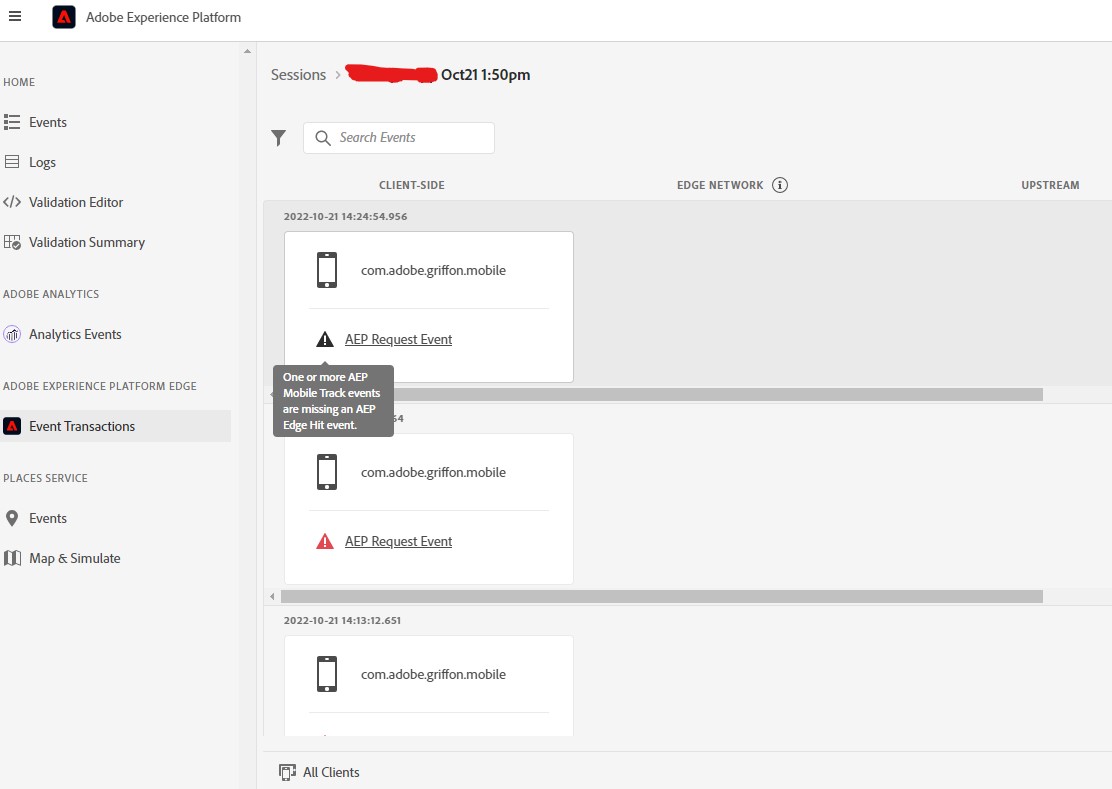Click the Upstream column header
Viewport: 1112px width, 789px height.
[1050, 184]
